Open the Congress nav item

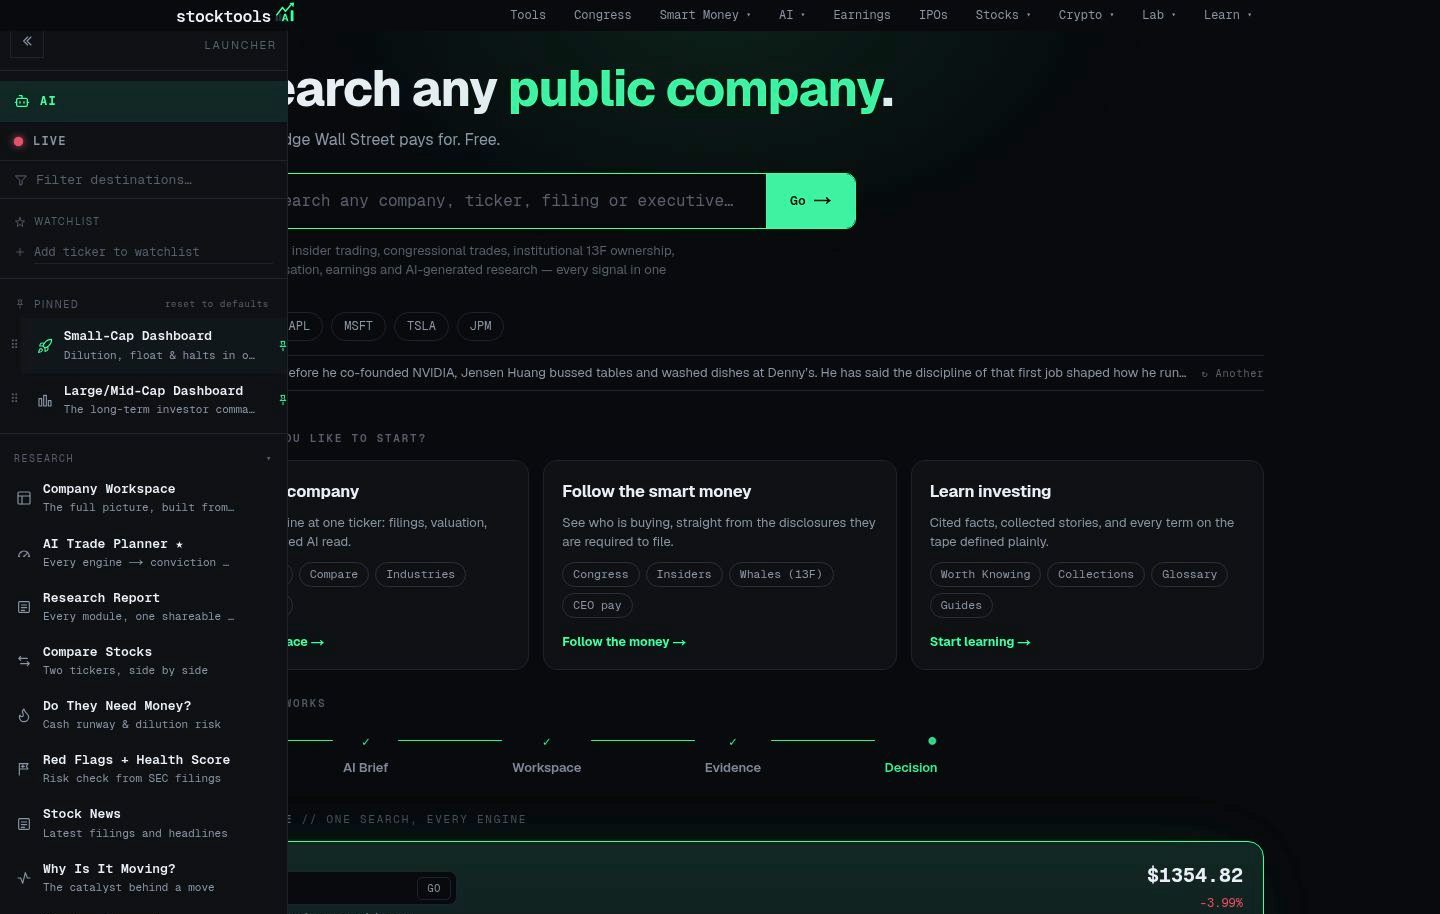tap(603, 15)
